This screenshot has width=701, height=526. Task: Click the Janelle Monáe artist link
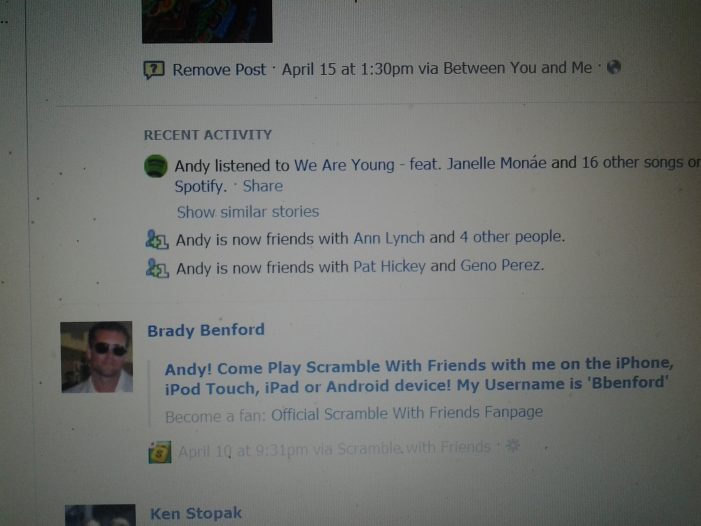coord(497,163)
